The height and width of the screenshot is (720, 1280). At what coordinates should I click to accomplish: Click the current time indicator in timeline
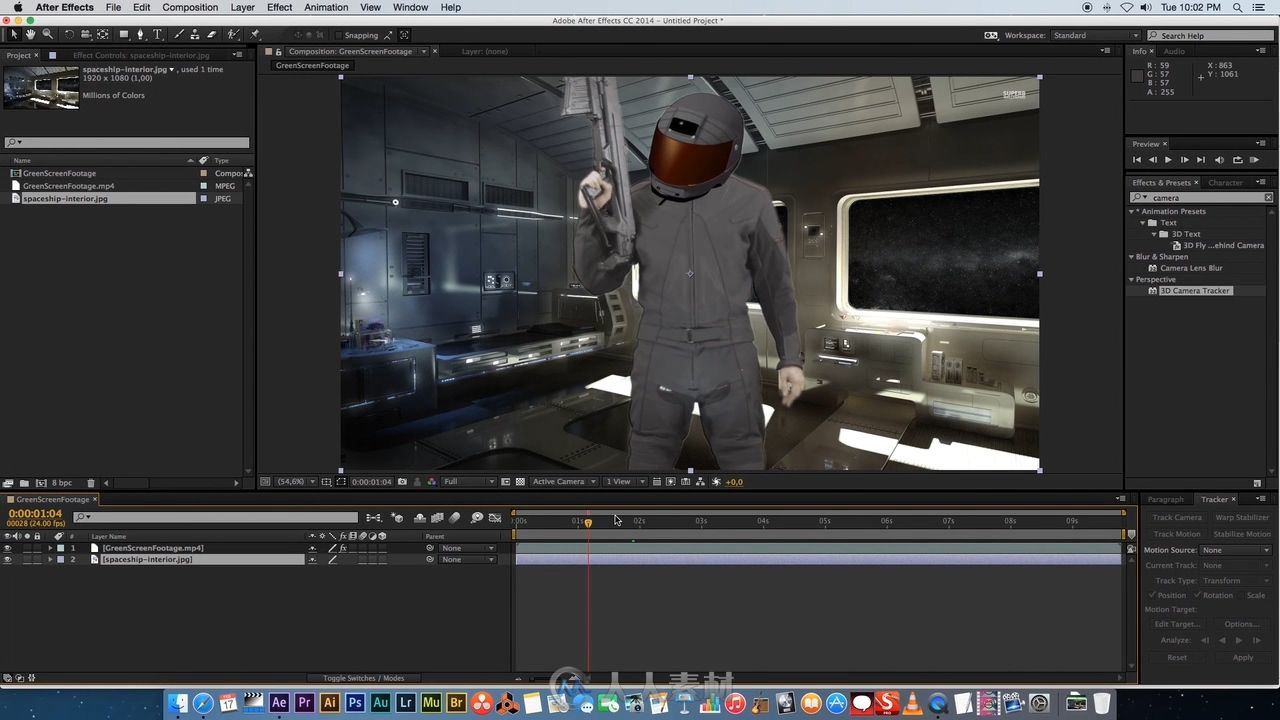tap(588, 522)
